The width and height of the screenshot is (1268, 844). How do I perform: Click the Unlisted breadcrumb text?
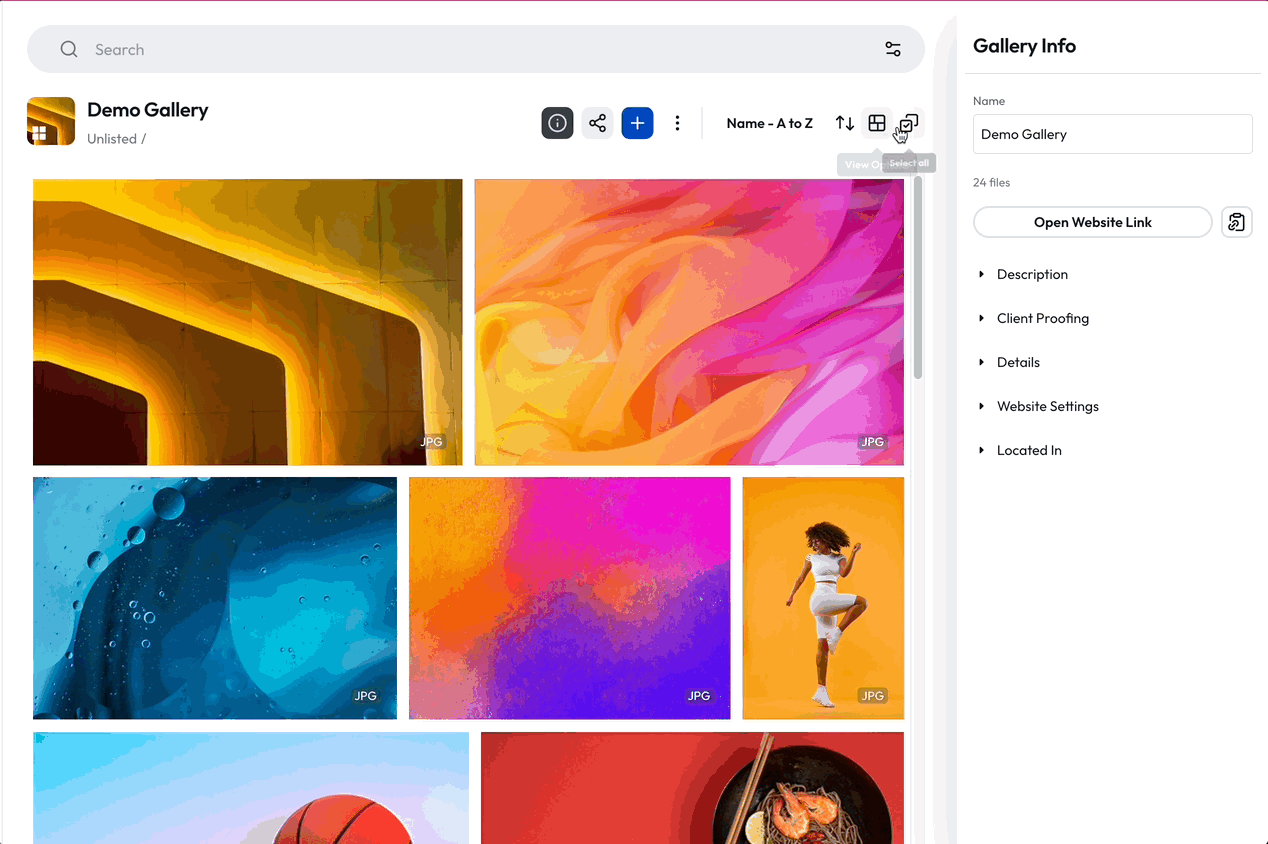coord(112,139)
